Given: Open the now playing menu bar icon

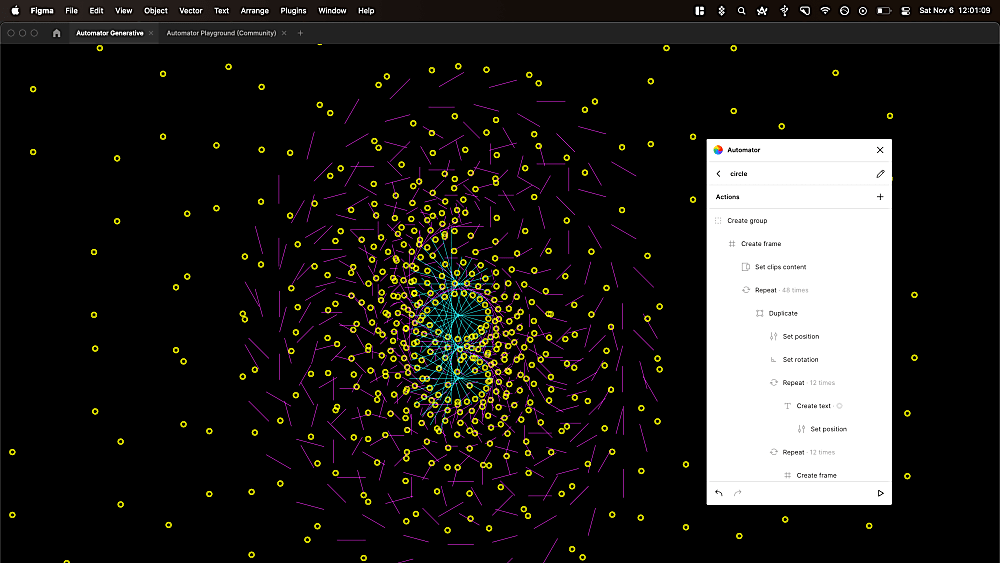Looking at the screenshot, I should 863,11.
